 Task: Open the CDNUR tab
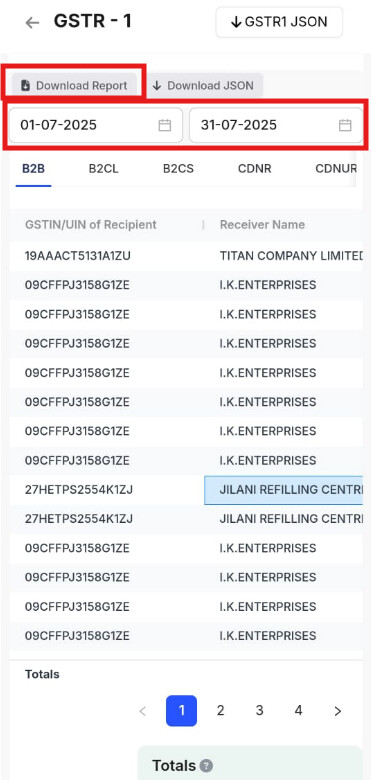pyautogui.click(x=336, y=169)
